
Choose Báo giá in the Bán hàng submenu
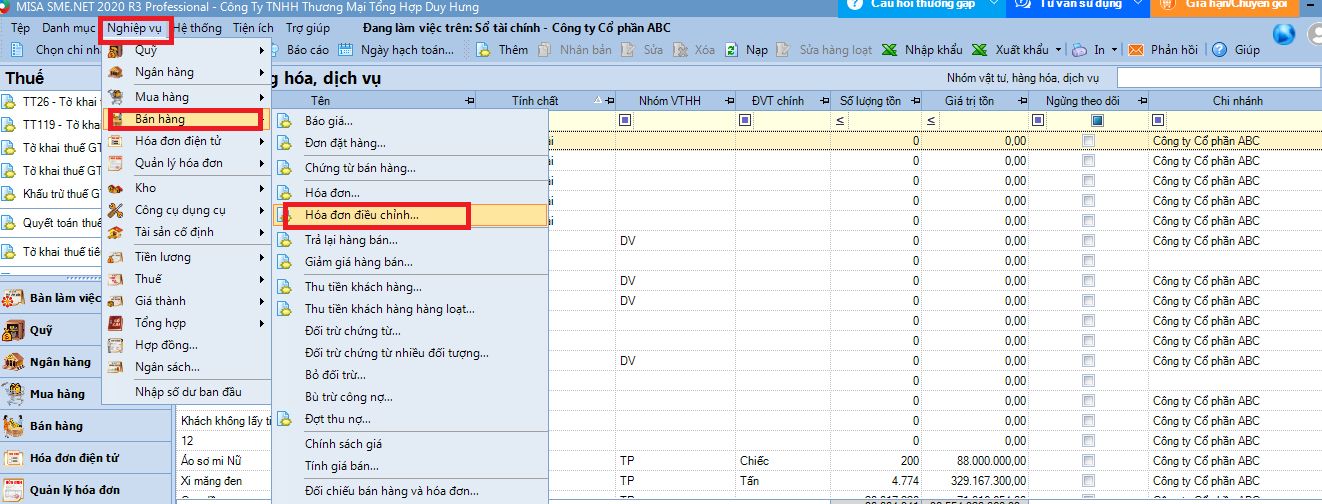(x=411, y=121)
